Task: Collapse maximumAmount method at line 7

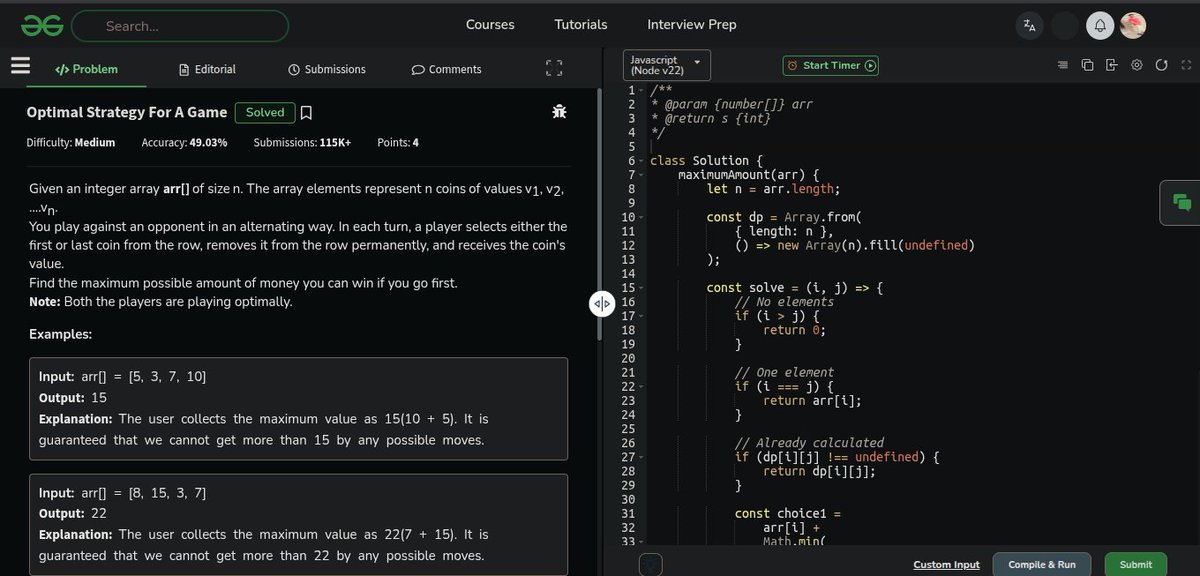Action: pos(641,174)
